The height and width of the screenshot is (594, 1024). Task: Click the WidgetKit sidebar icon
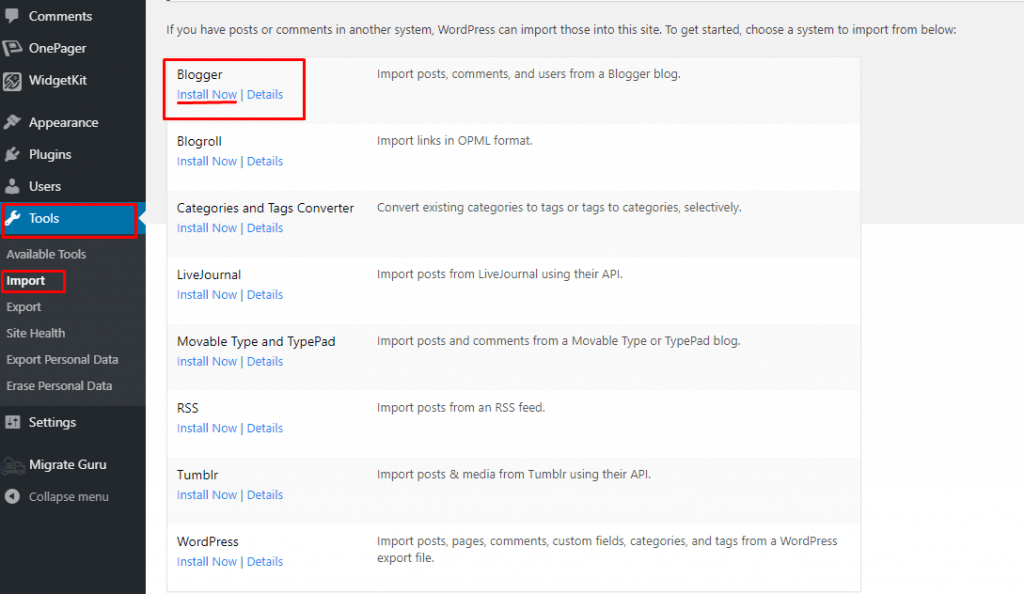pos(12,80)
